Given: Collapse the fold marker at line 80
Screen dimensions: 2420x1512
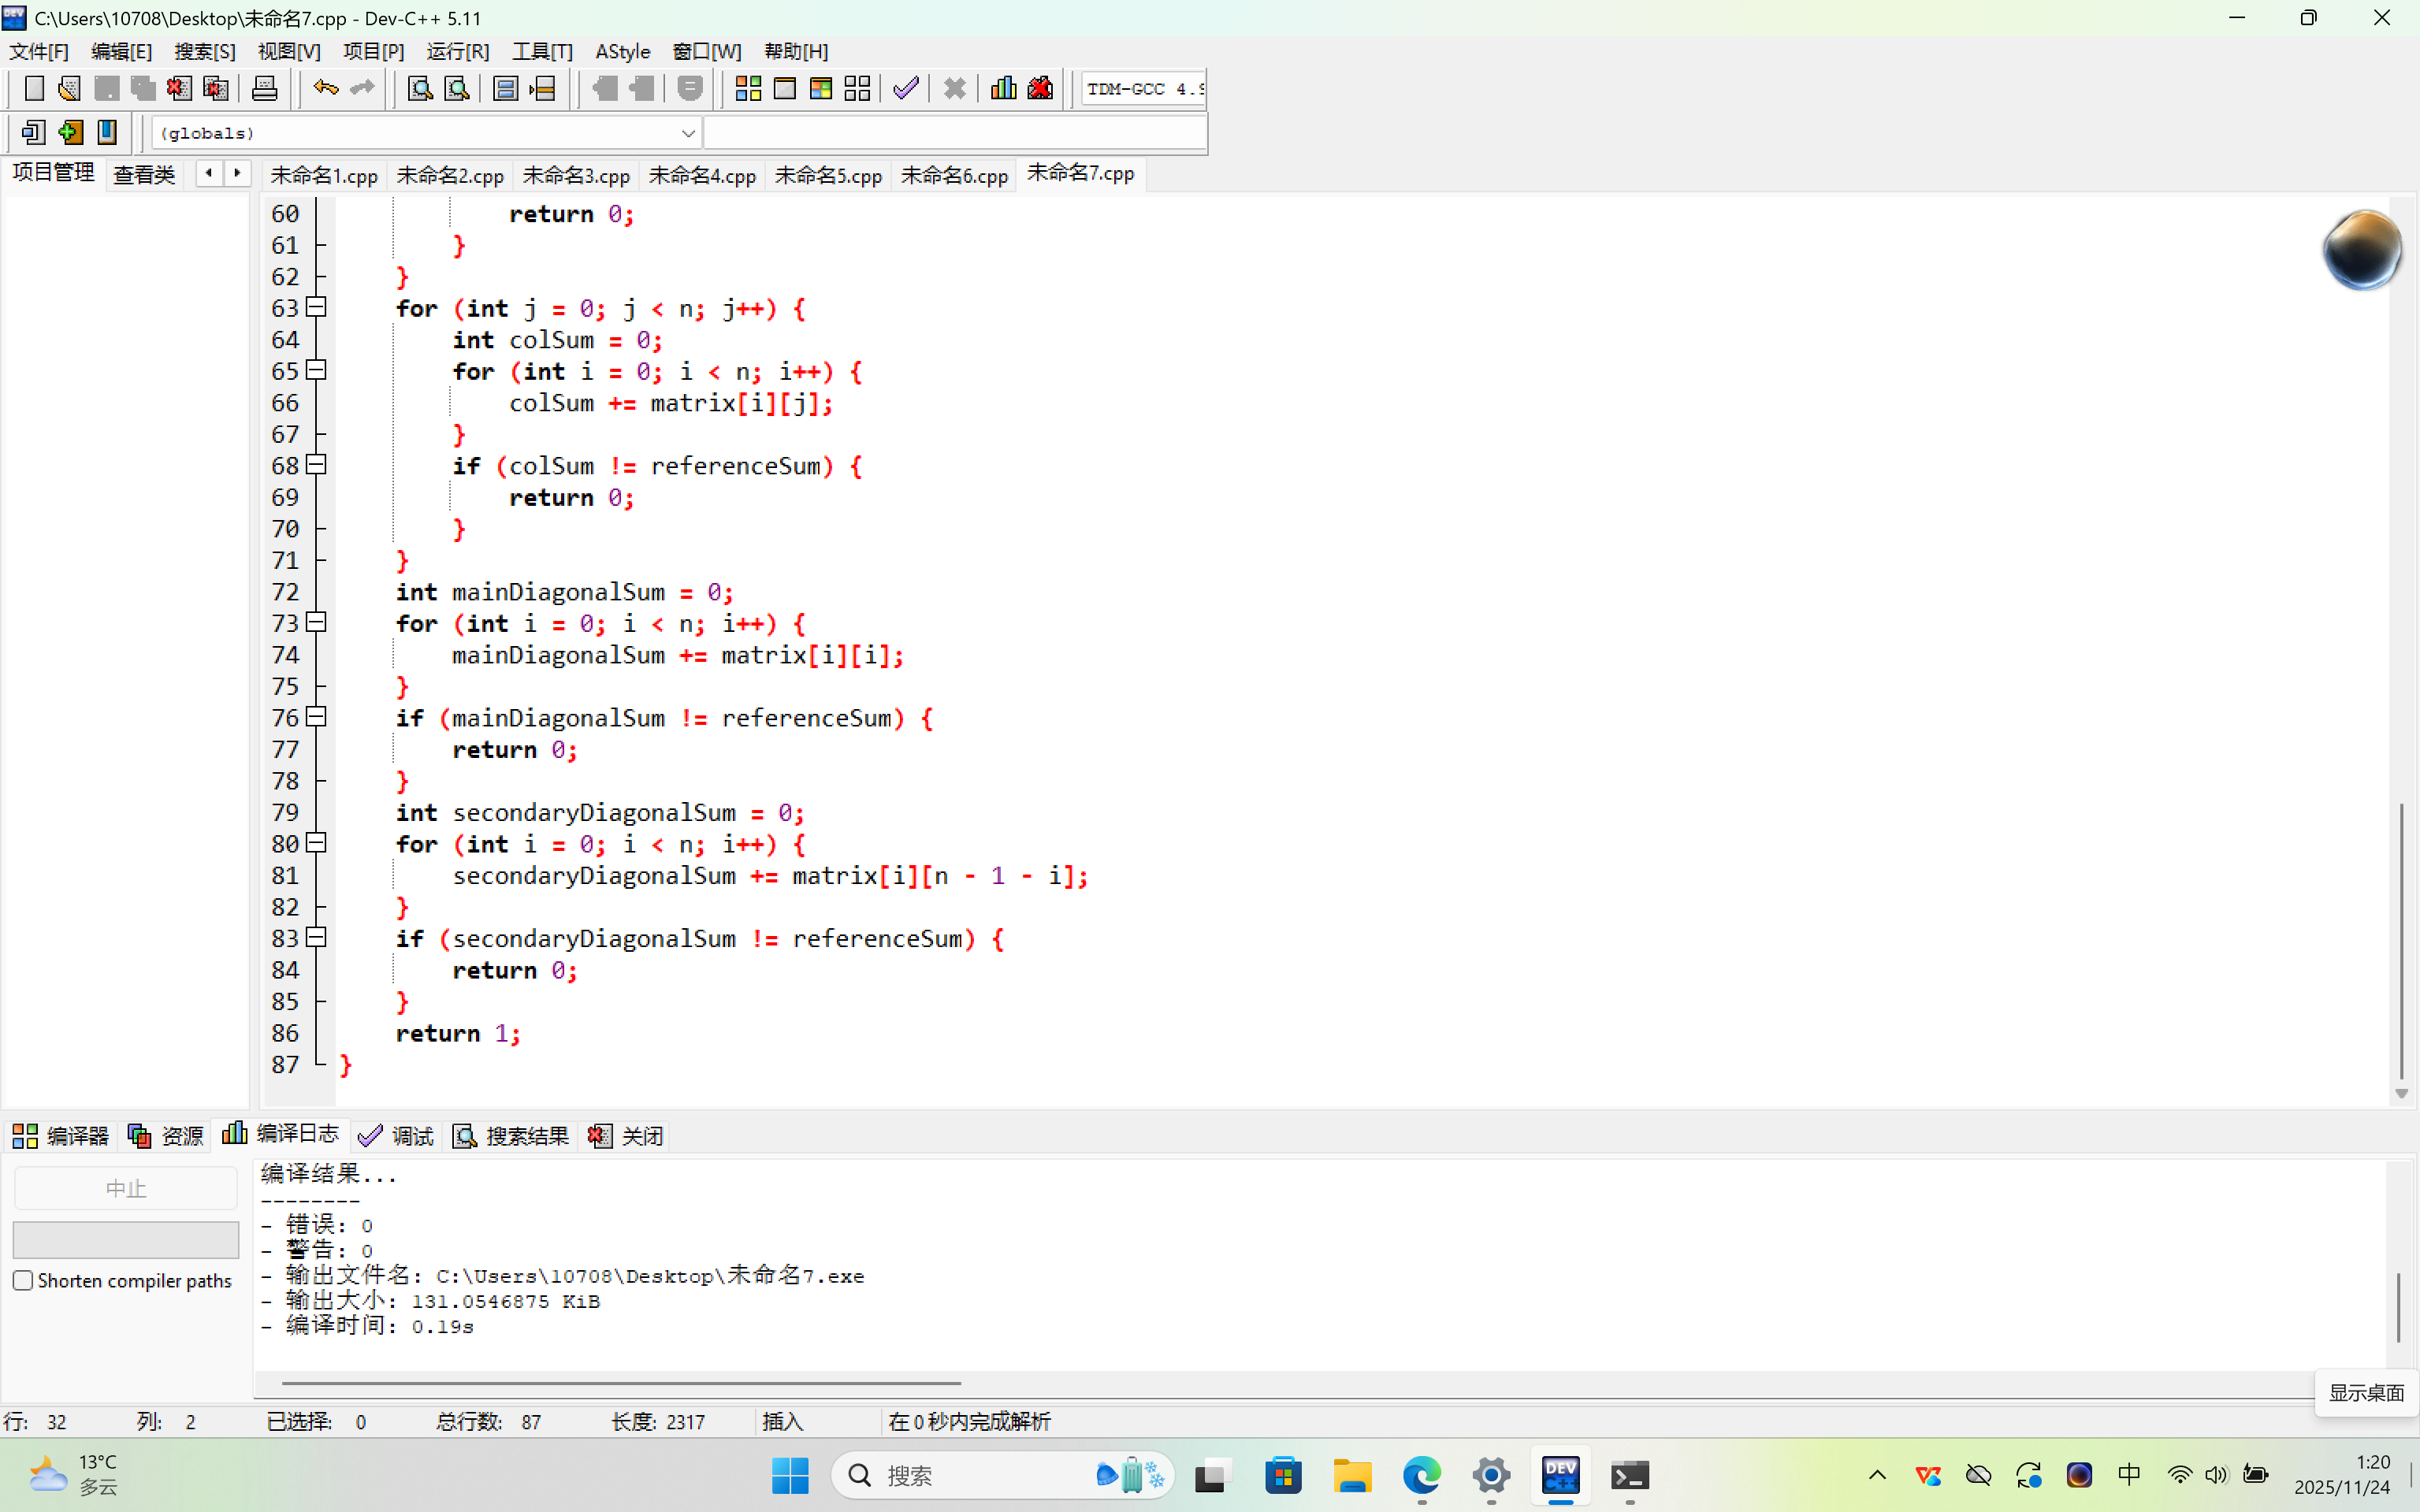Looking at the screenshot, I should click(316, 843).
